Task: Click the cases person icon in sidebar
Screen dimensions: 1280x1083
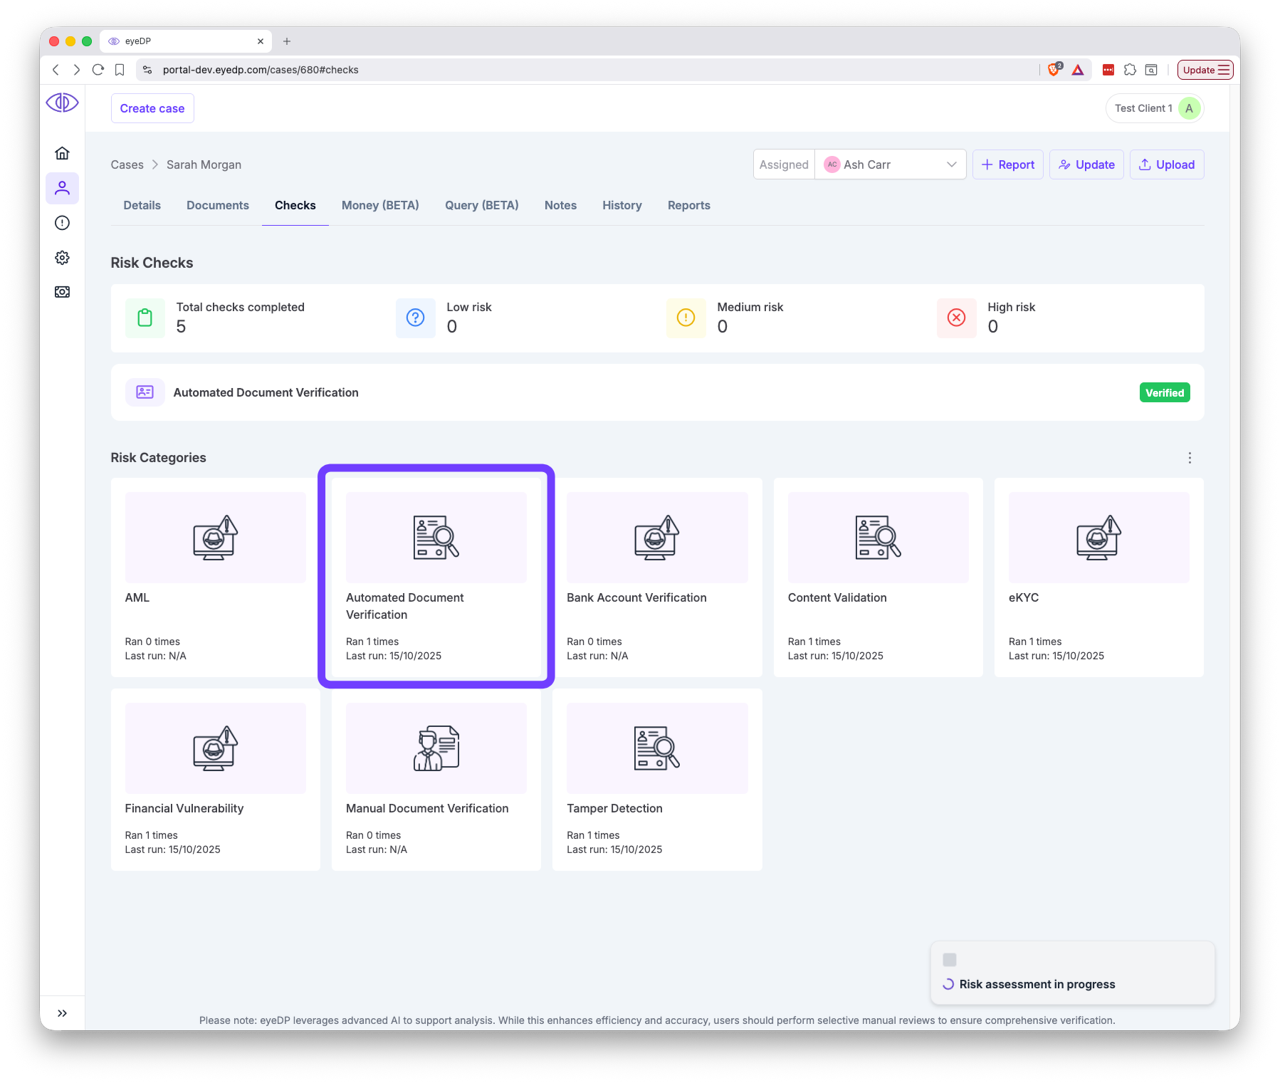Action: click(62, 188)
